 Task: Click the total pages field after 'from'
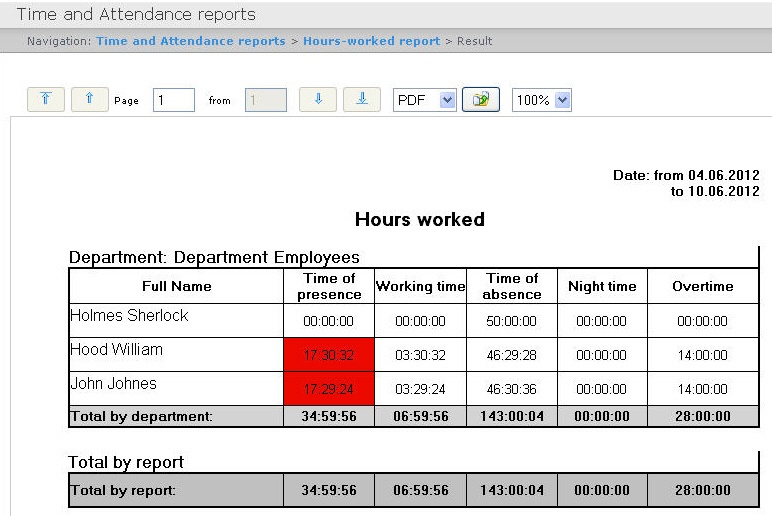pos(265,100)
